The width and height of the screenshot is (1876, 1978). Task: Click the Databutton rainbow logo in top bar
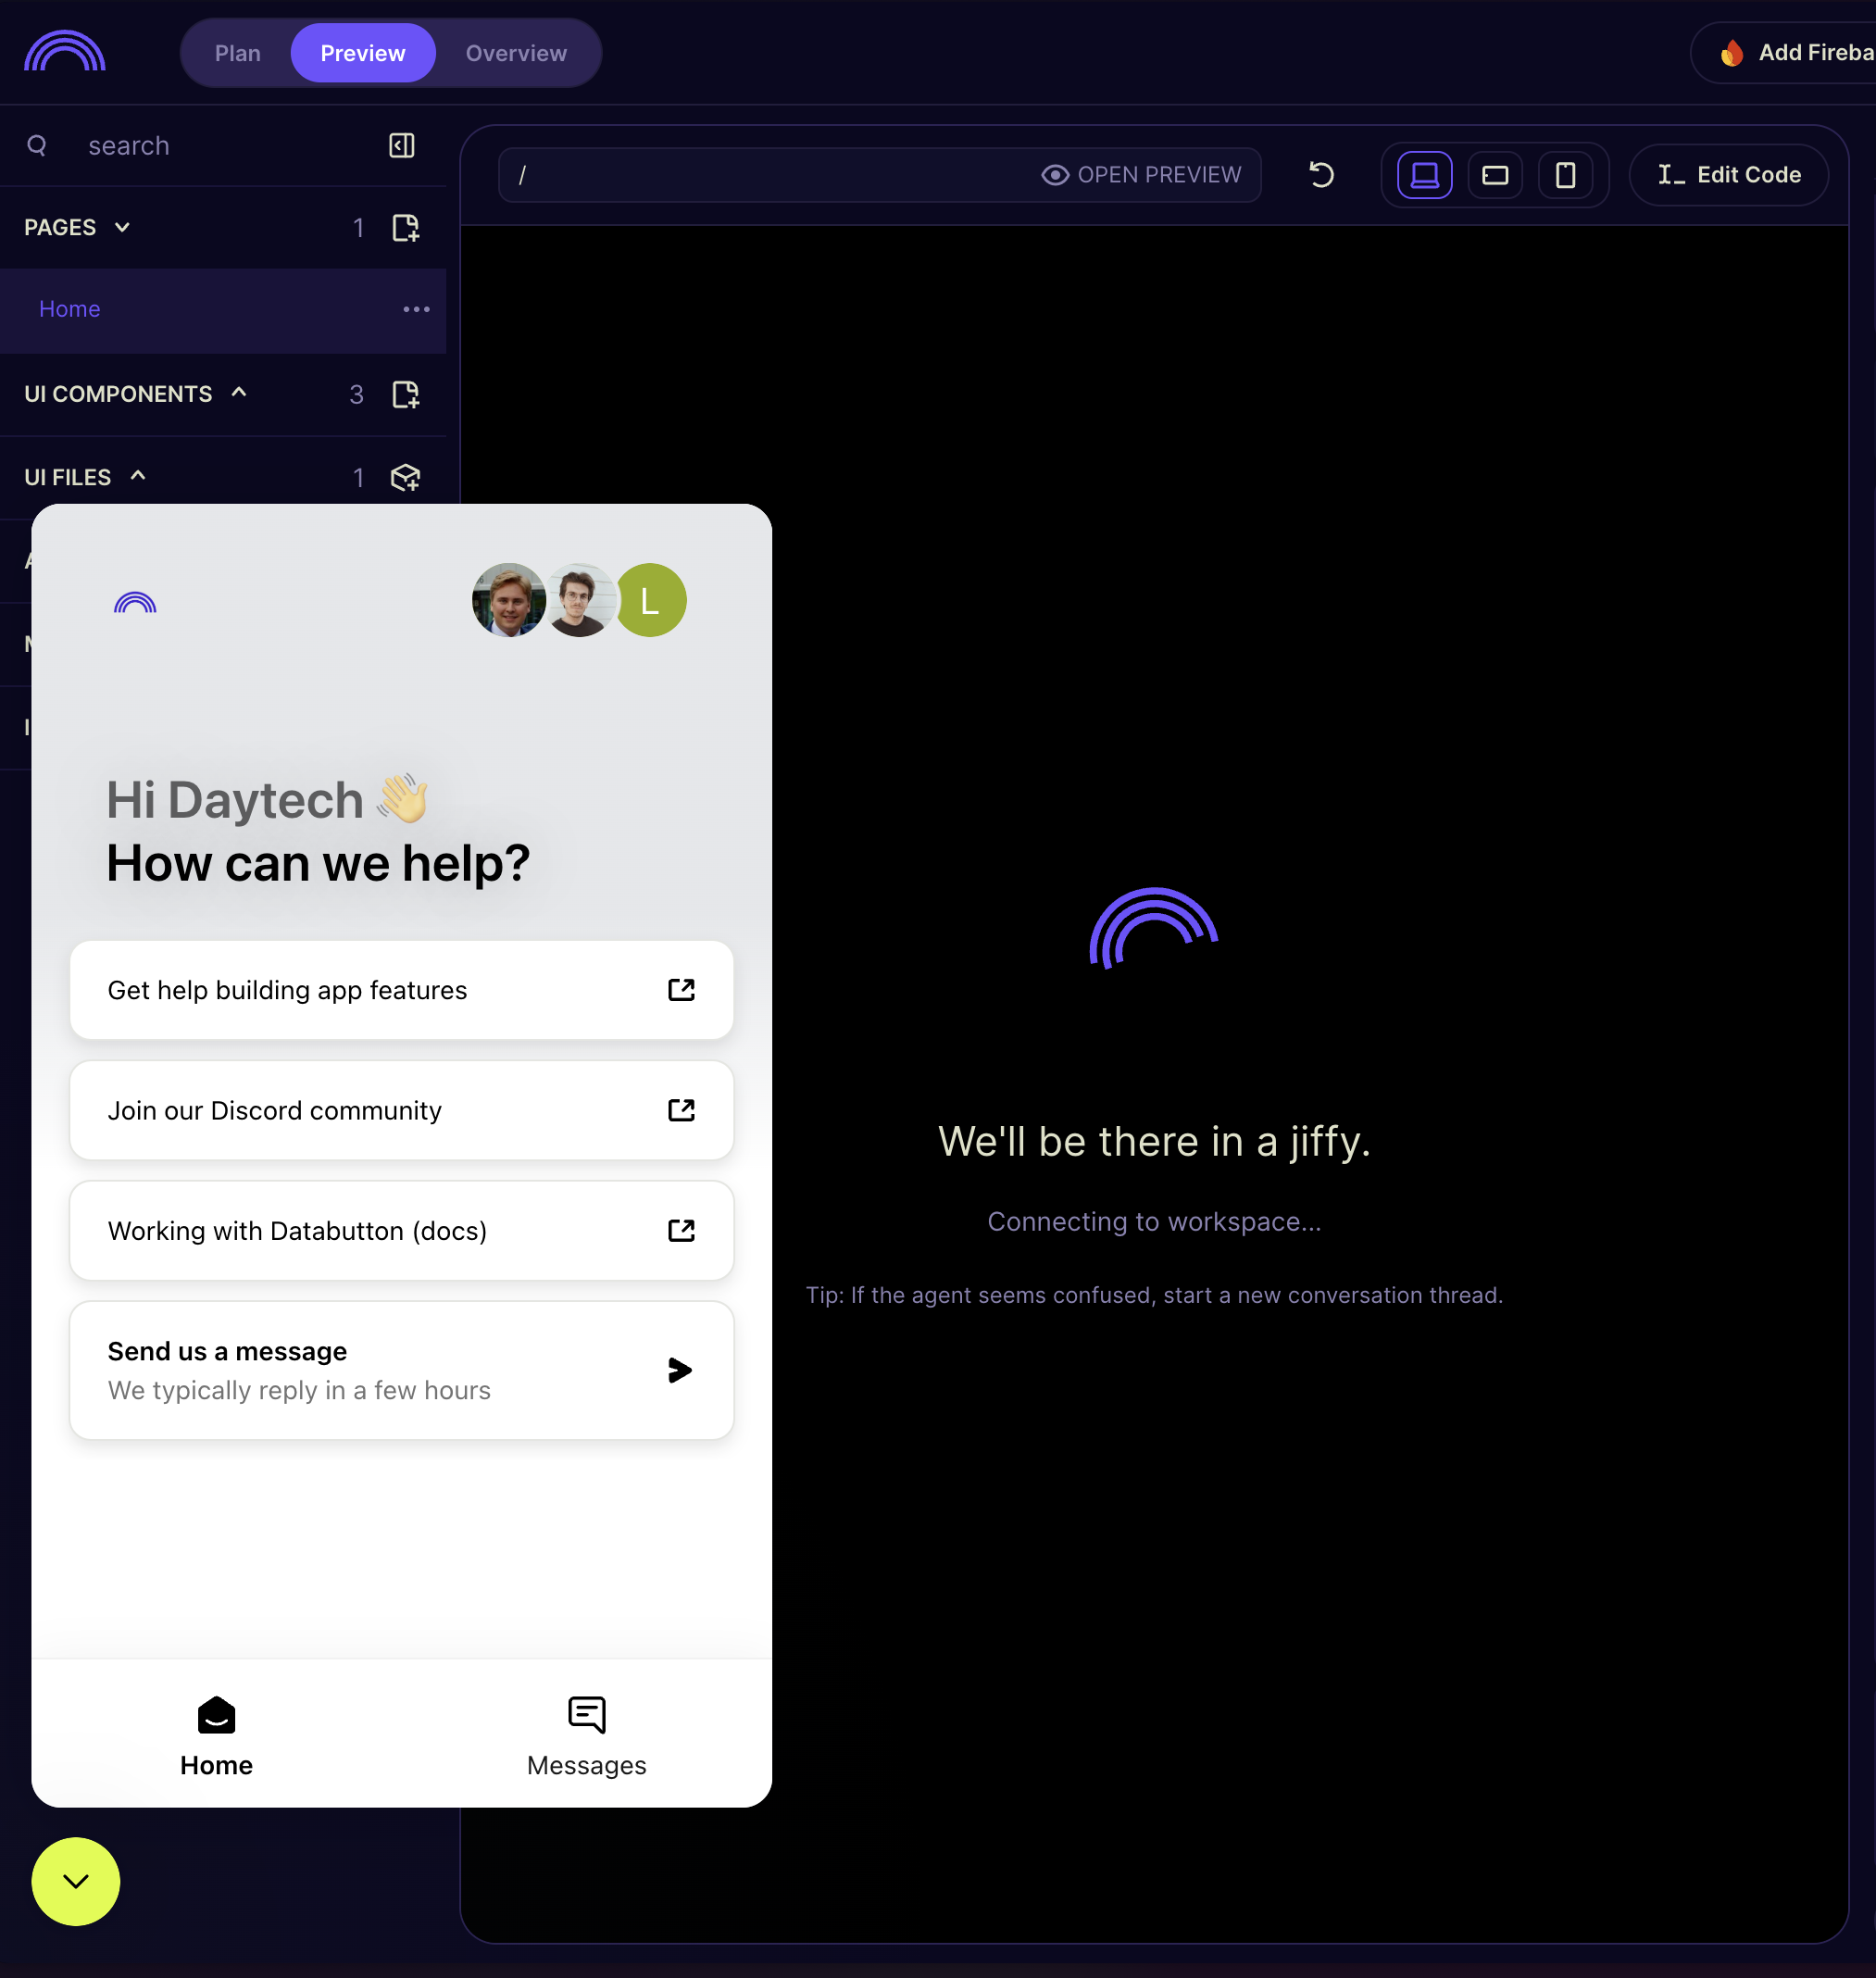[65, 52]
